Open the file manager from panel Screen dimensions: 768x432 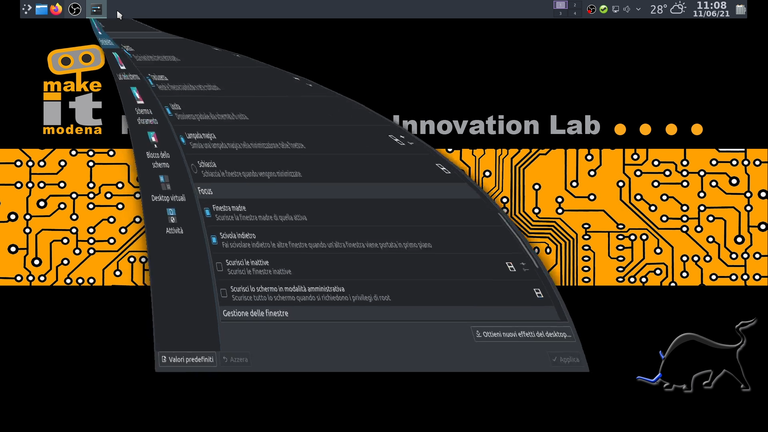tap(40, 9)
